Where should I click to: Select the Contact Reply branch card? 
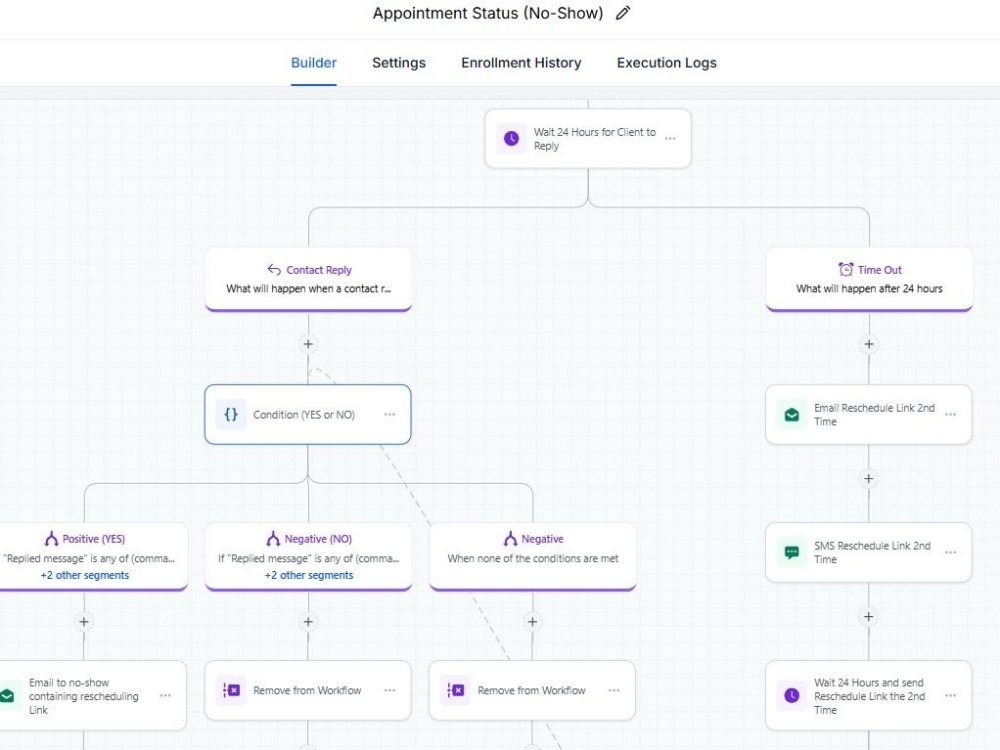(x=309, y=279)
